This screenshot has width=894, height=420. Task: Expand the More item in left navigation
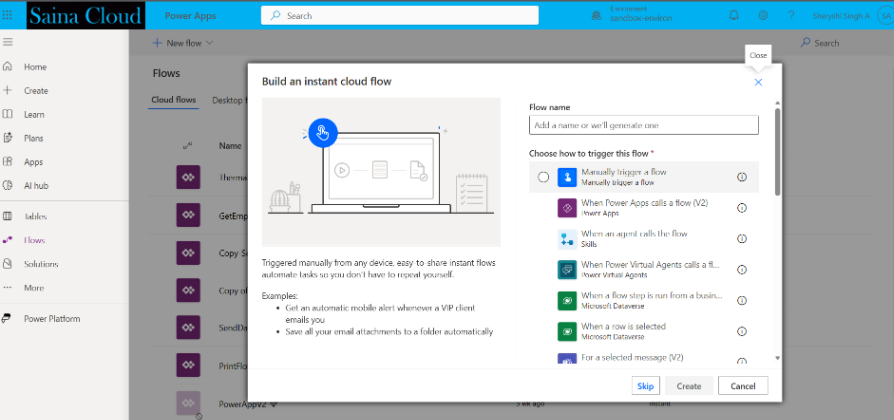34,288
